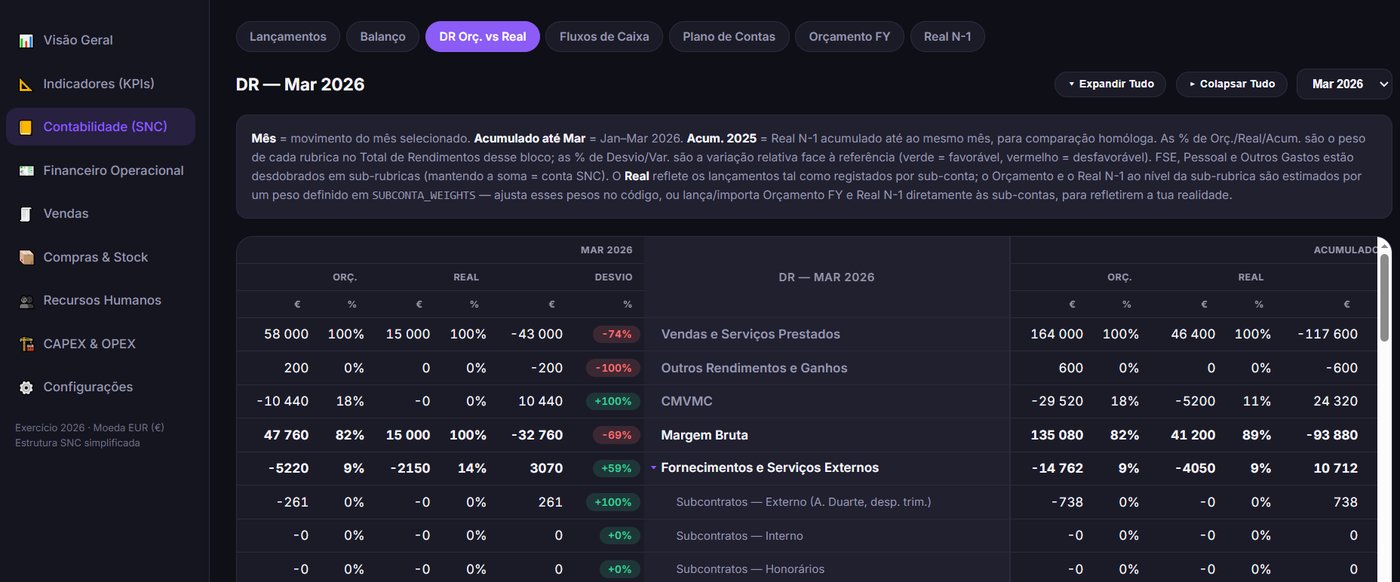Click the 164 000 accumulated budget value
This screenshot has width=1400, height=582.
pyautogui.click(x=1057, y=334)
